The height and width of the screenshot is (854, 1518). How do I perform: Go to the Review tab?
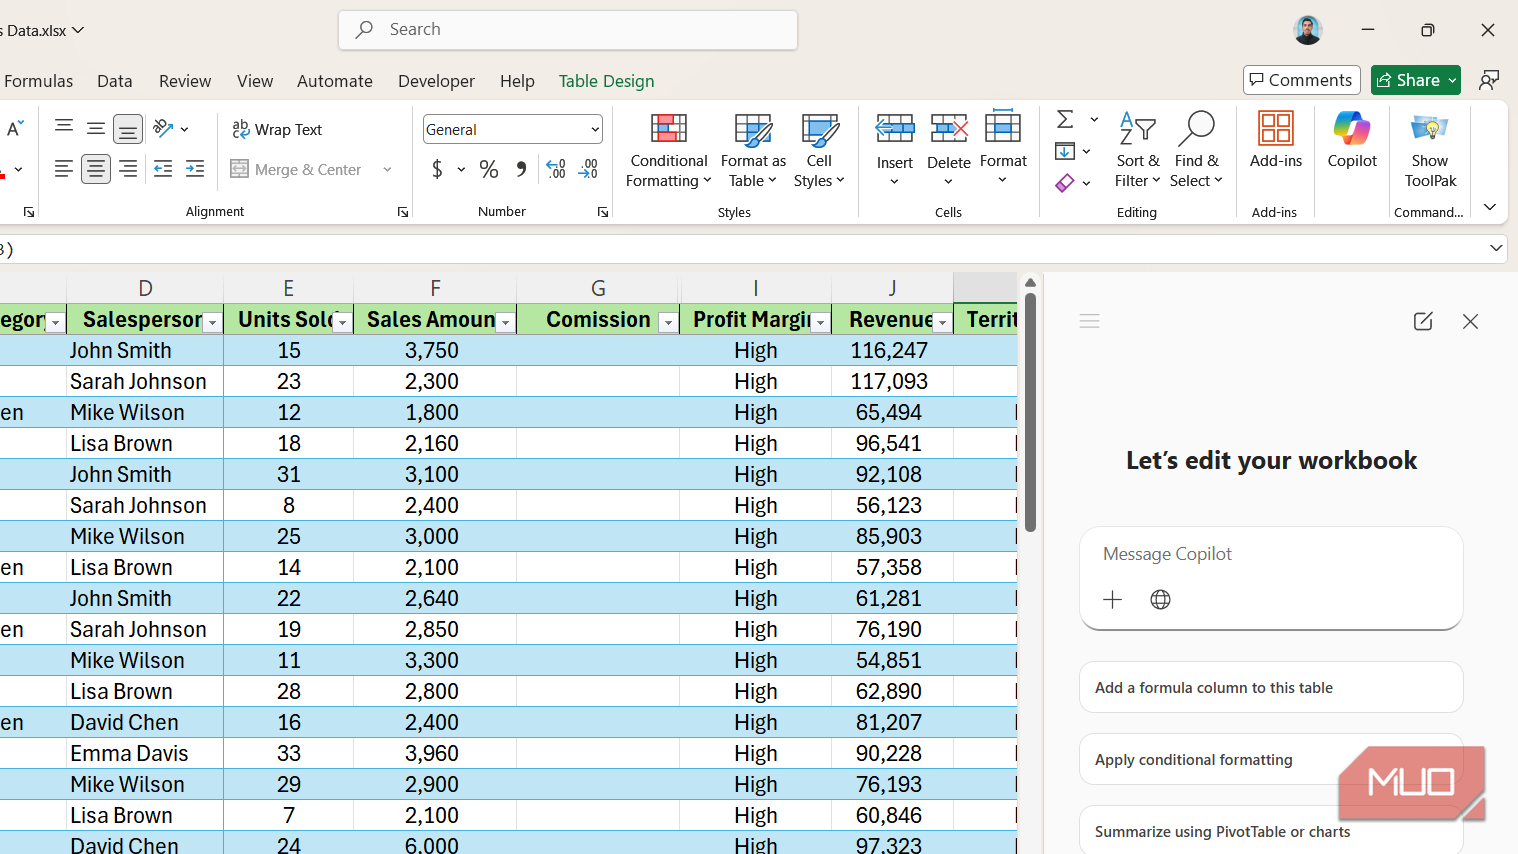click(185, 81)
